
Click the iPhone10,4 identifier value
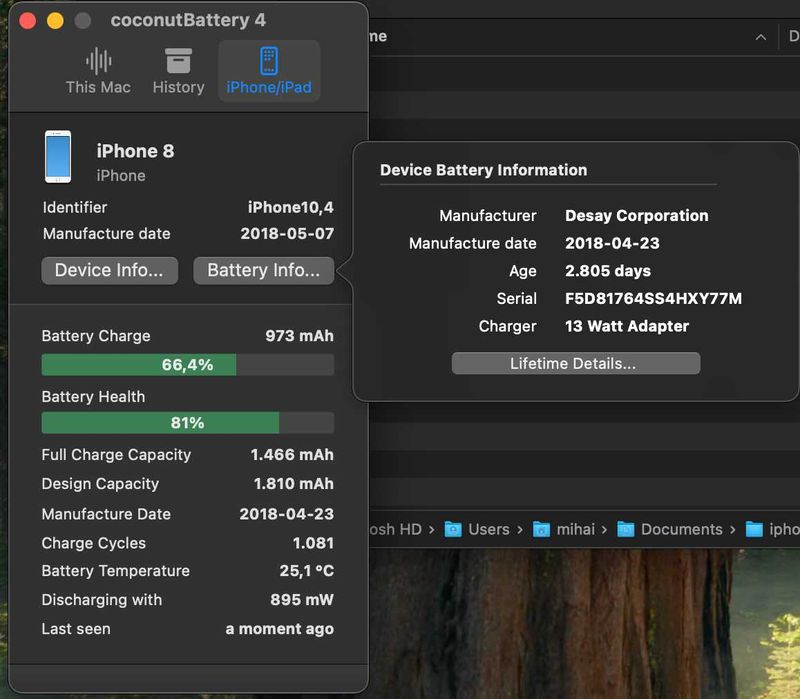click(x=290, y=208)
